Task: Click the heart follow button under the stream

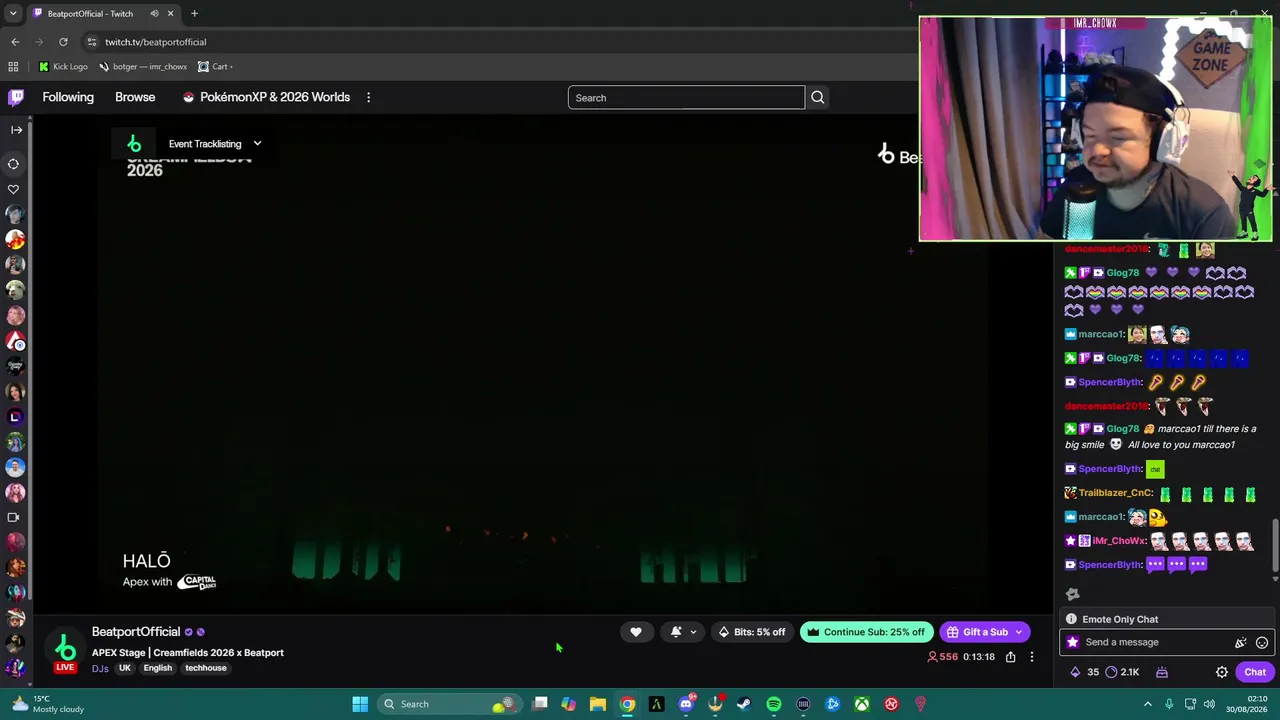Action: [x=635, y=632]
